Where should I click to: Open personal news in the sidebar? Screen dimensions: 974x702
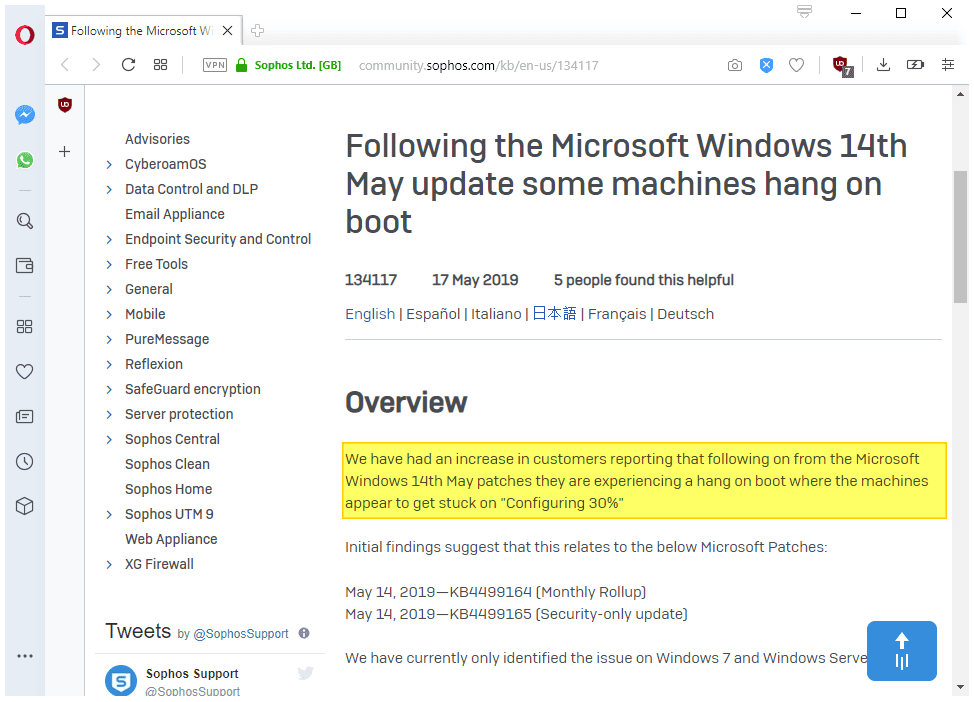[x=25, y=416]
